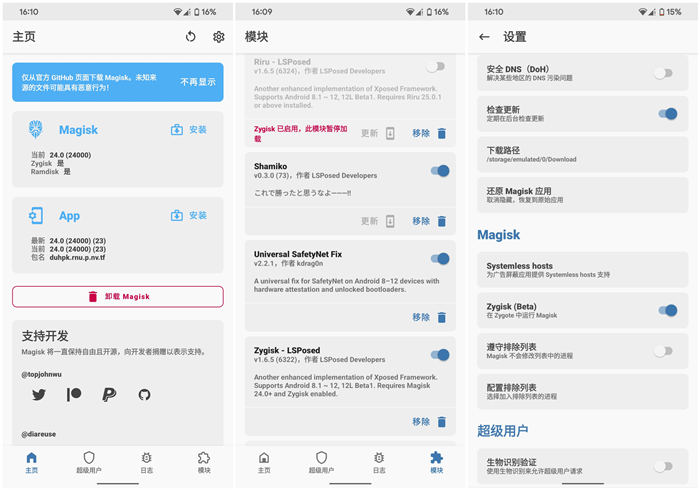This screenshot has width=700, height=490.
Task: Tap the shield icon in the modules screen's bottom bar
Action: coord(321,457)
